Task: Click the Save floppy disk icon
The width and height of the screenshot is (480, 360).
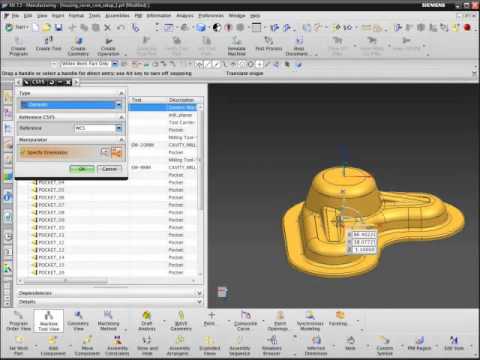Action: [59, 27]
